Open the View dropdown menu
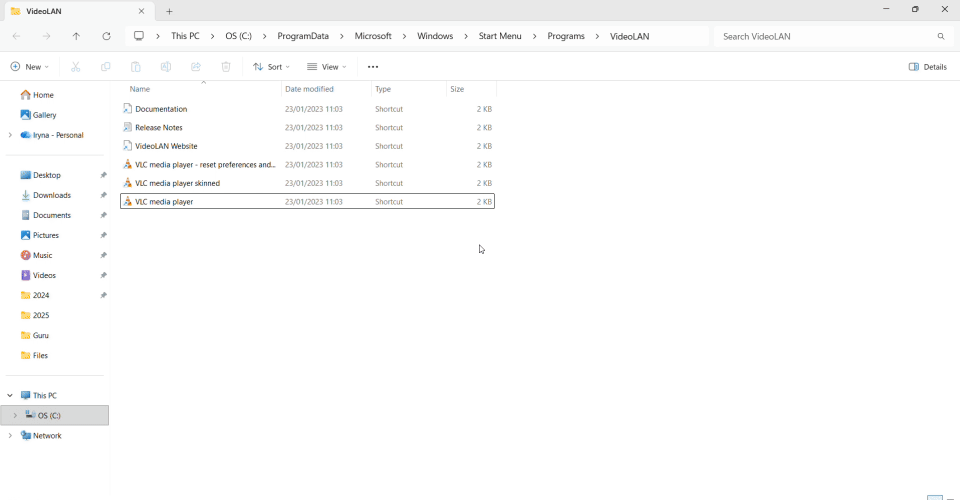Image resolution: width=960 pixels, height=500 pixels. (x=327, y=67)
